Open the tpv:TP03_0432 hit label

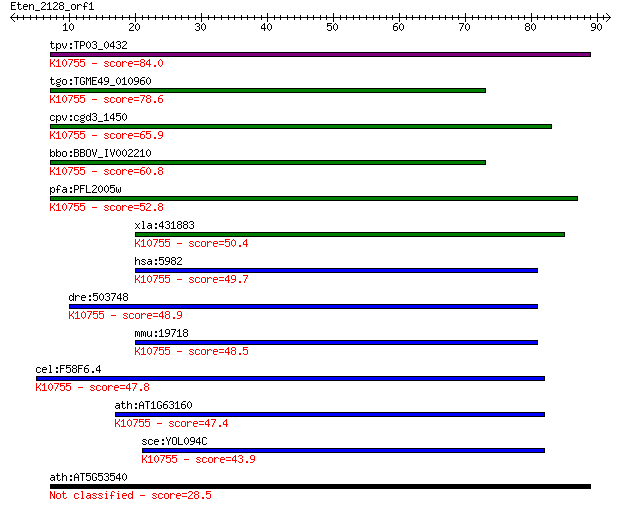tap(89, 45)
